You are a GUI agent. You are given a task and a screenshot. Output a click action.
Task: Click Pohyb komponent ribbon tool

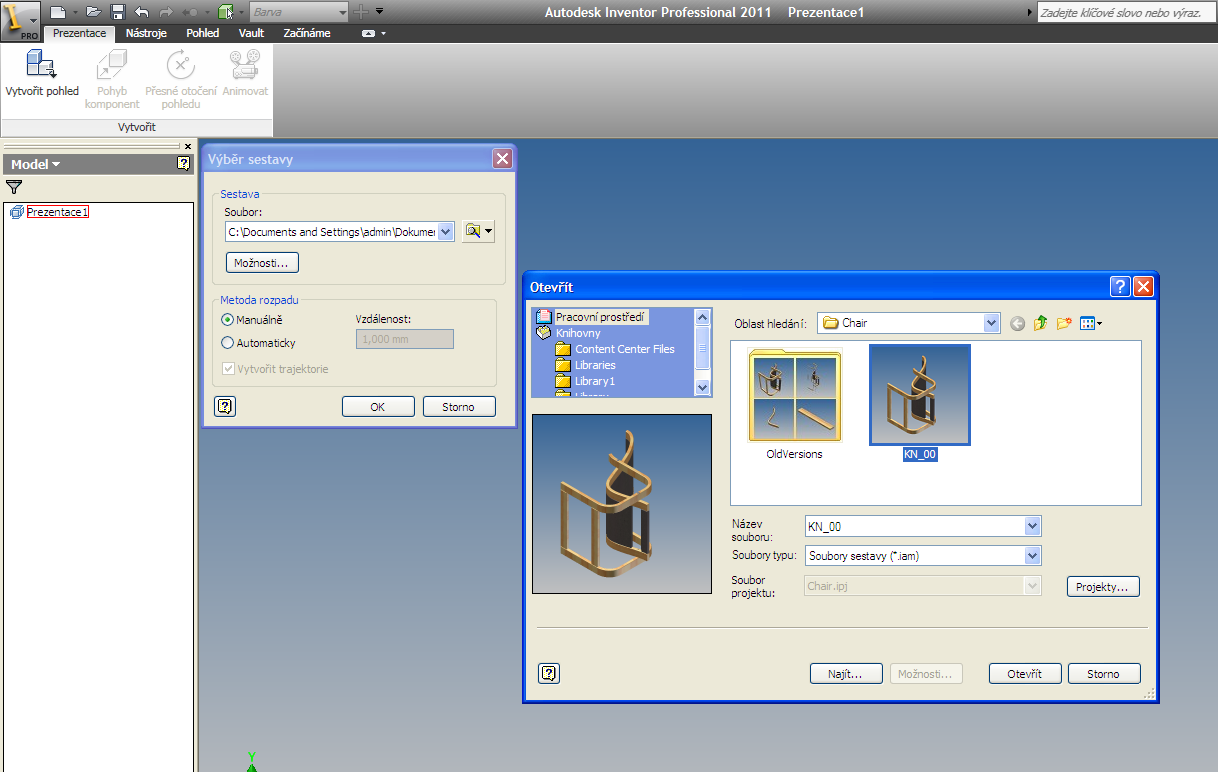click(x=112, y=79)
